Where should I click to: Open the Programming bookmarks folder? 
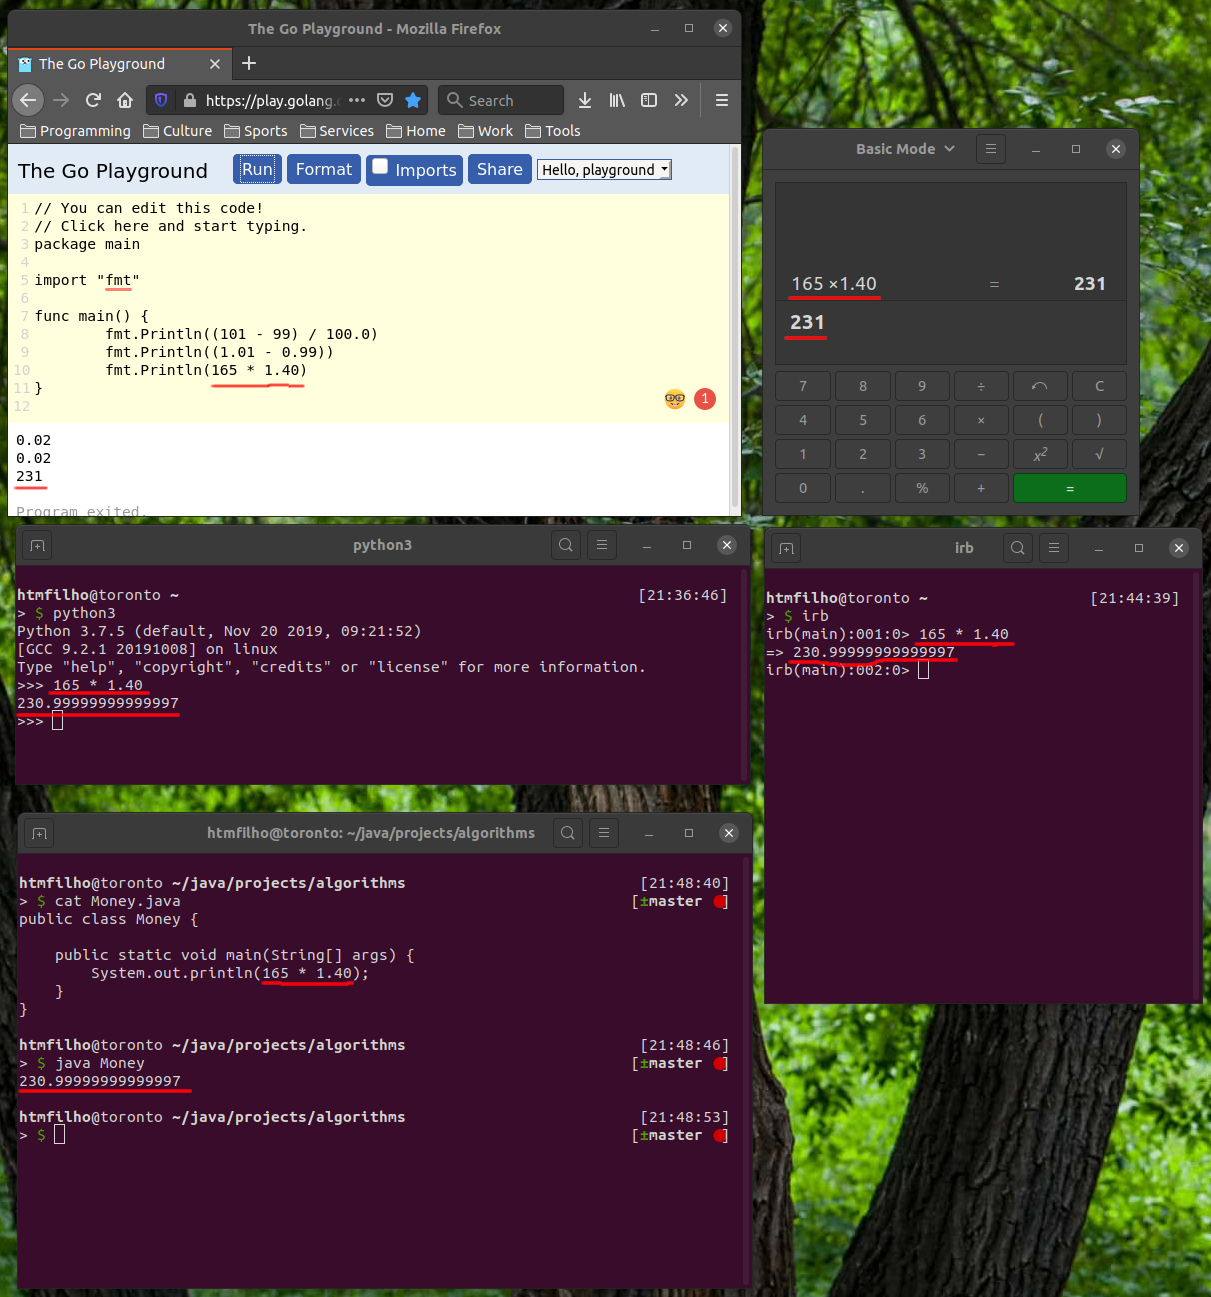[x=75, y=131]
